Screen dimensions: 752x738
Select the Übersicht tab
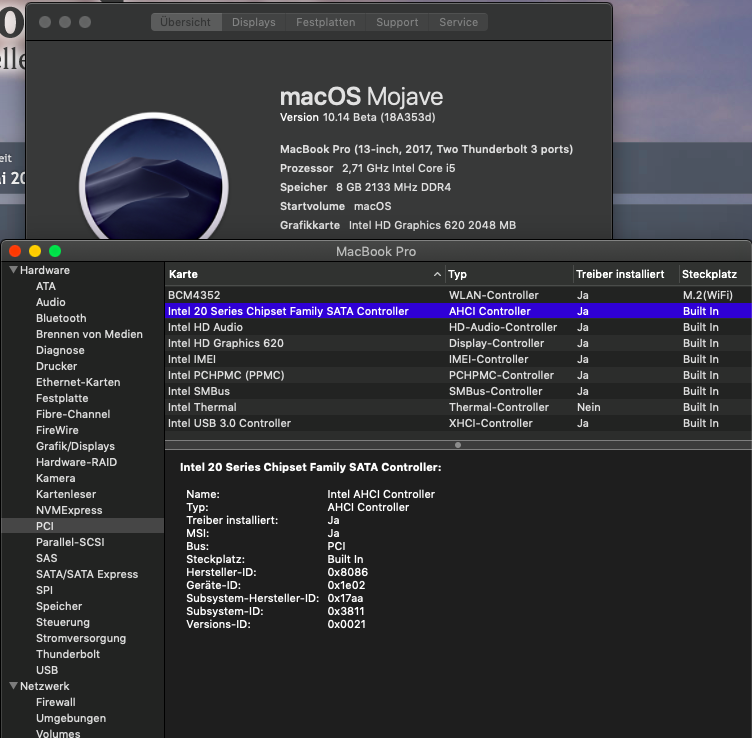185,22
